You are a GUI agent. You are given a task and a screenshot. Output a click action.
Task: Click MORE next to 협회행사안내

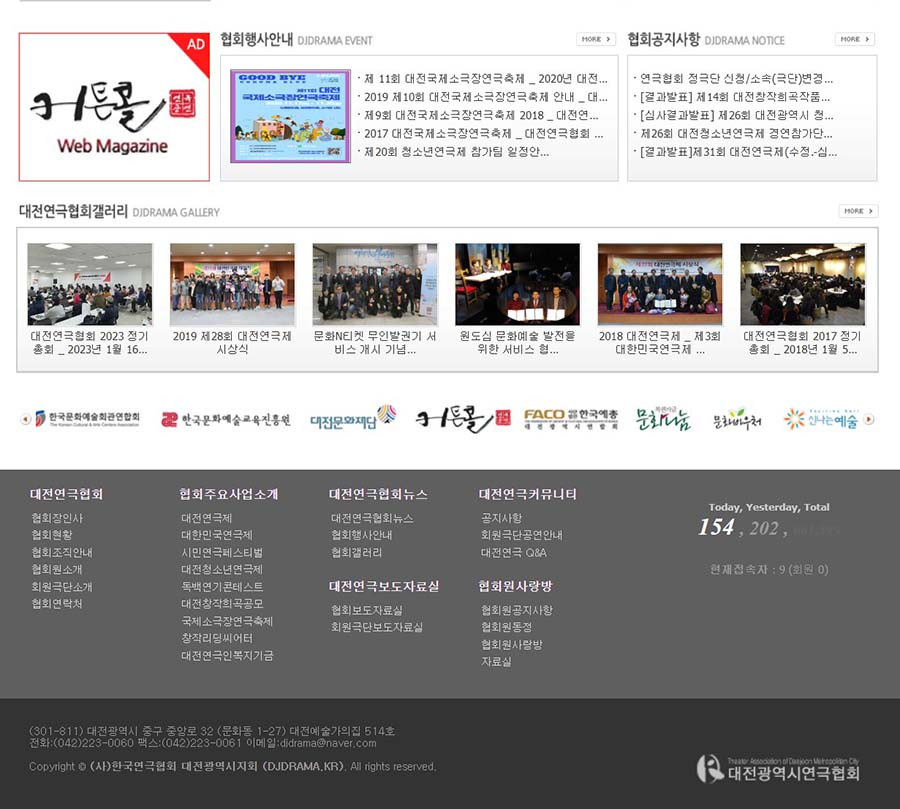596,39
